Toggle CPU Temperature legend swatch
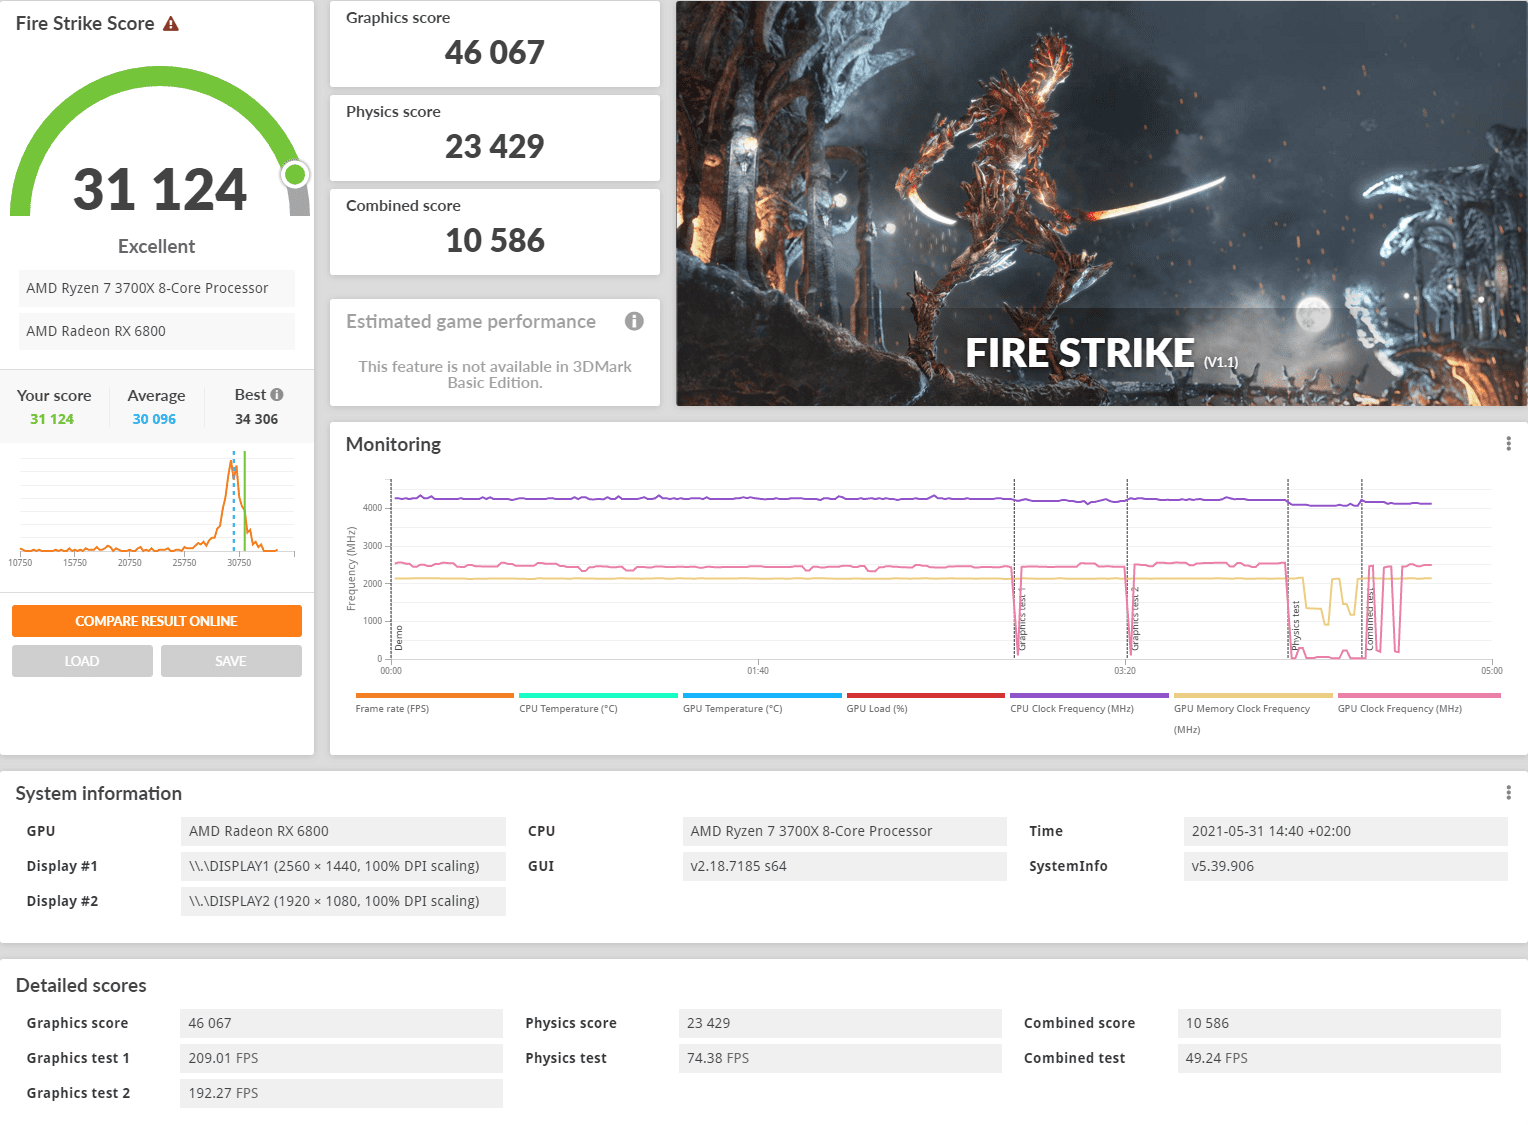This screenshot has height=1125, width=1528. [598, 695]
